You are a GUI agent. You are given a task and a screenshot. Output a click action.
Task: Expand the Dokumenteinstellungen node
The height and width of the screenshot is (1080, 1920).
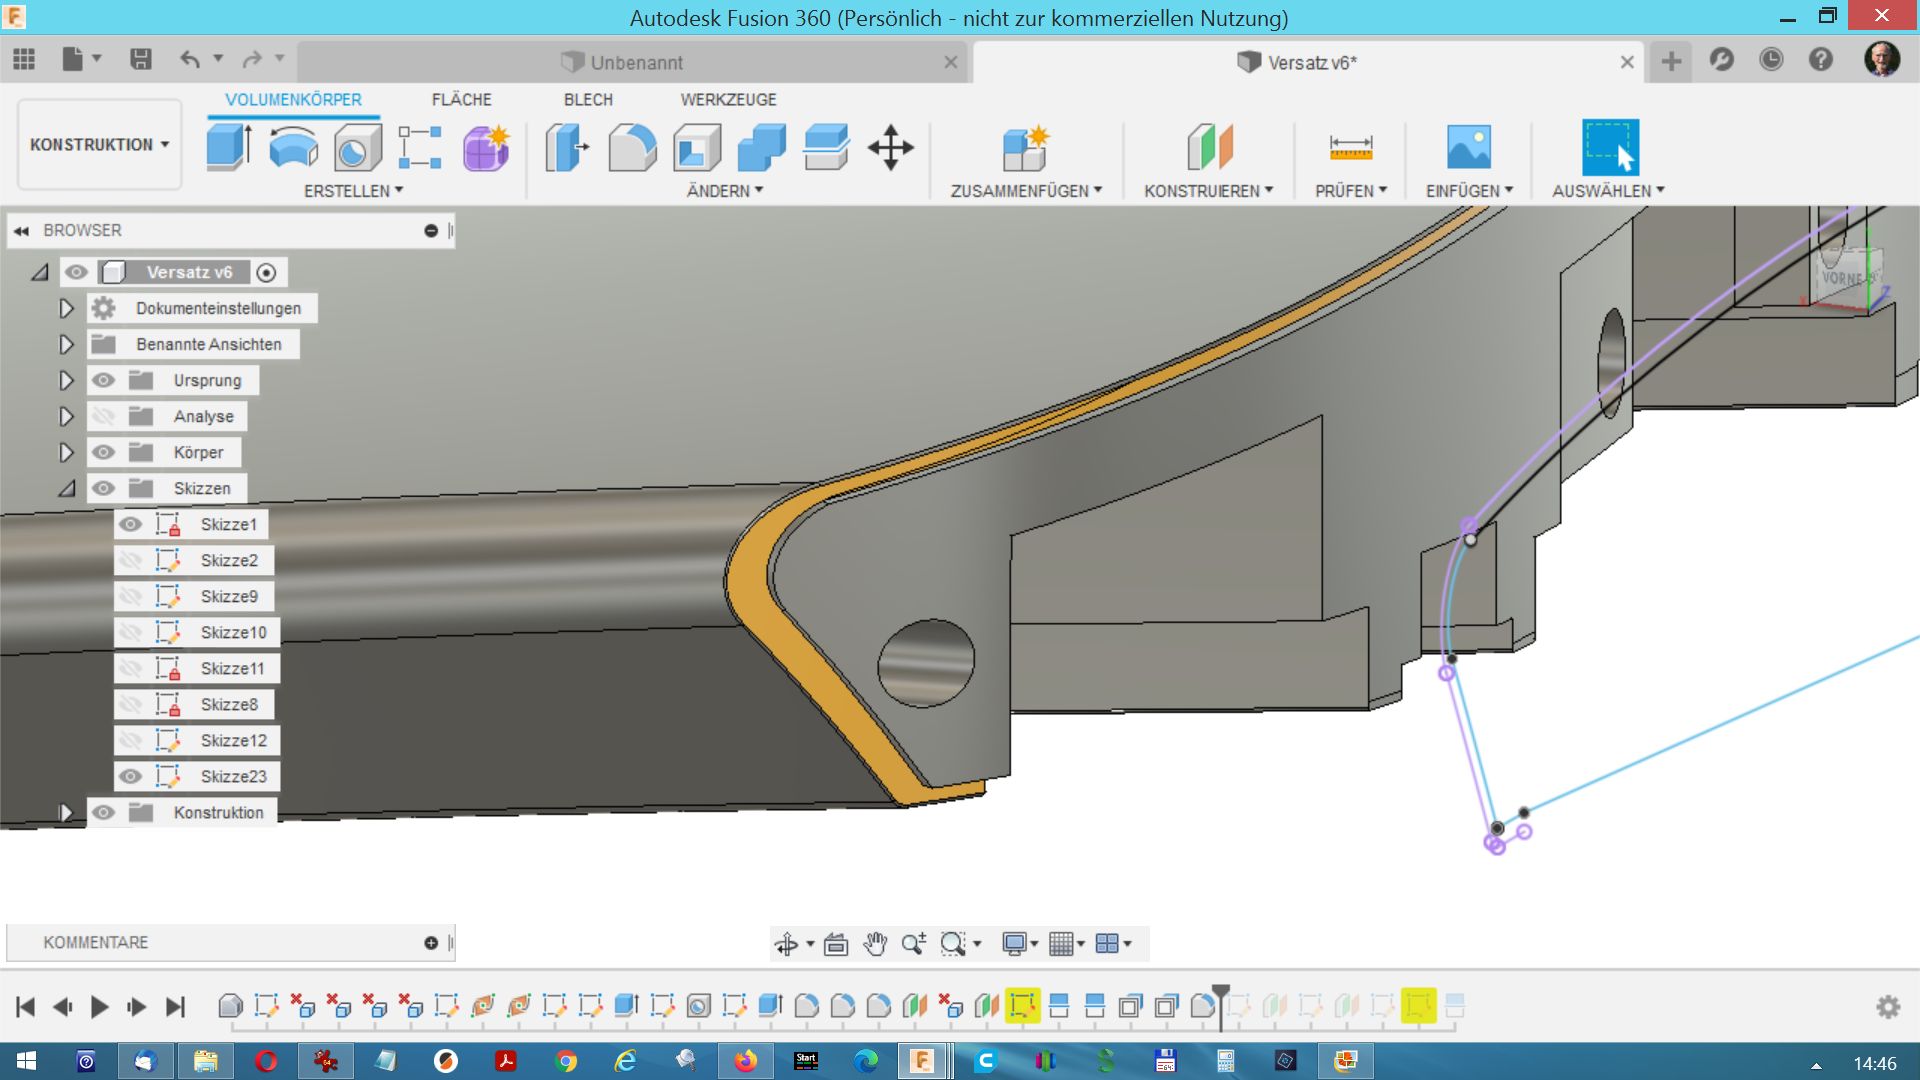point(66,308)
